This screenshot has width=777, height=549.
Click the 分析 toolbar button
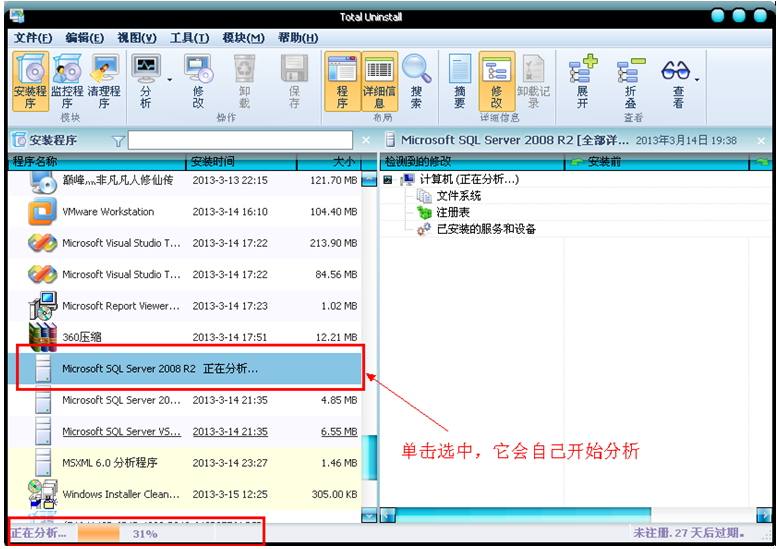146,82
